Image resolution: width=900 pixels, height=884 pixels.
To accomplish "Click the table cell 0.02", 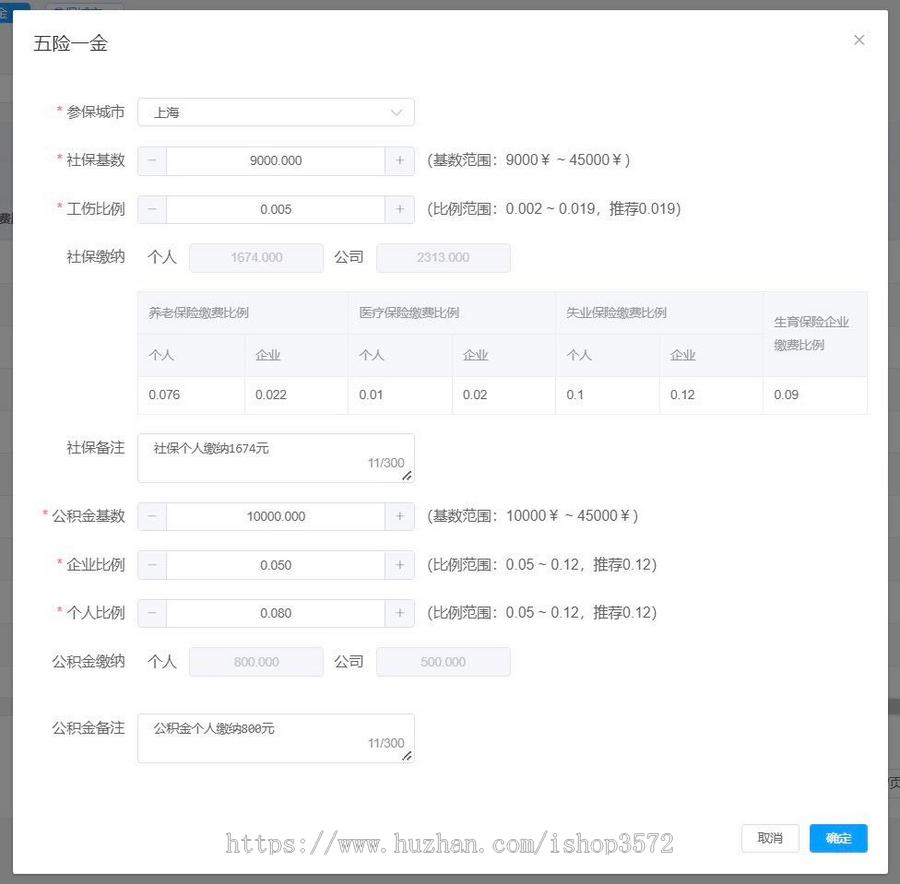I will tap(504, 395).
